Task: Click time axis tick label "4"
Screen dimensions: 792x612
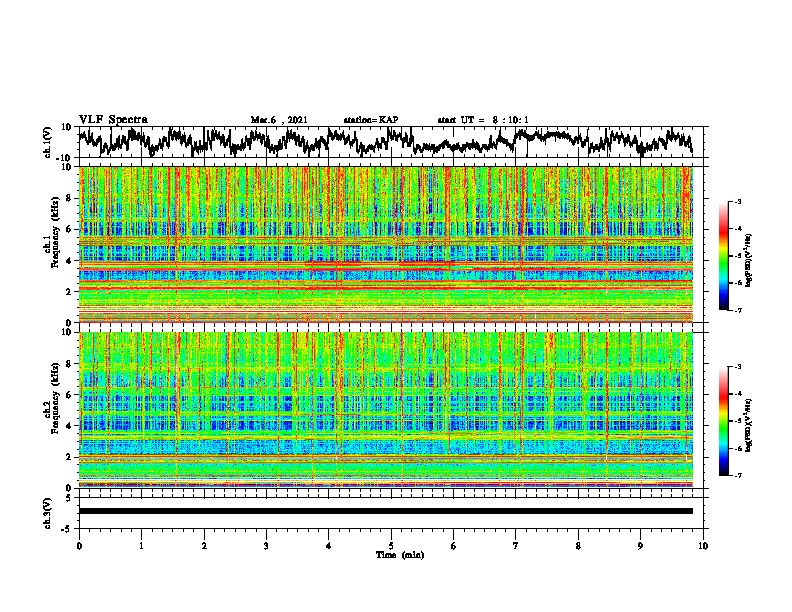Action: pyautogui.click(x=329, y=546)
